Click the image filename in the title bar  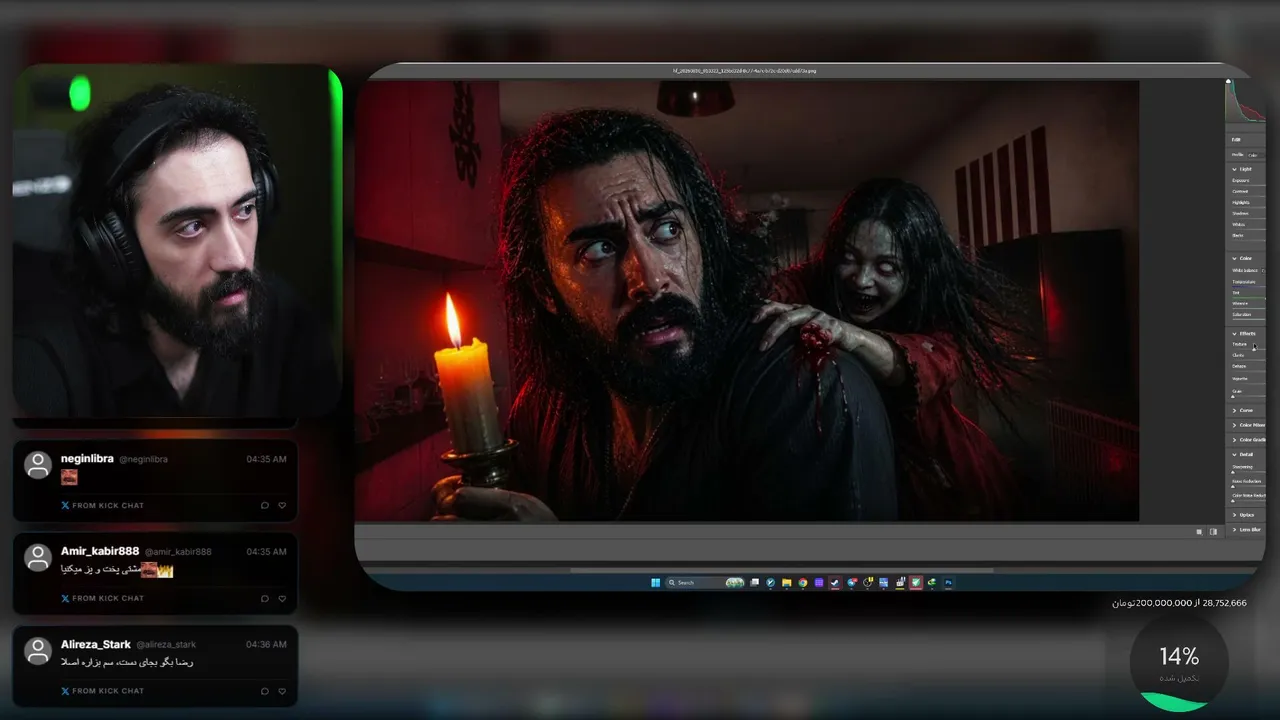(x=744, y=71)
